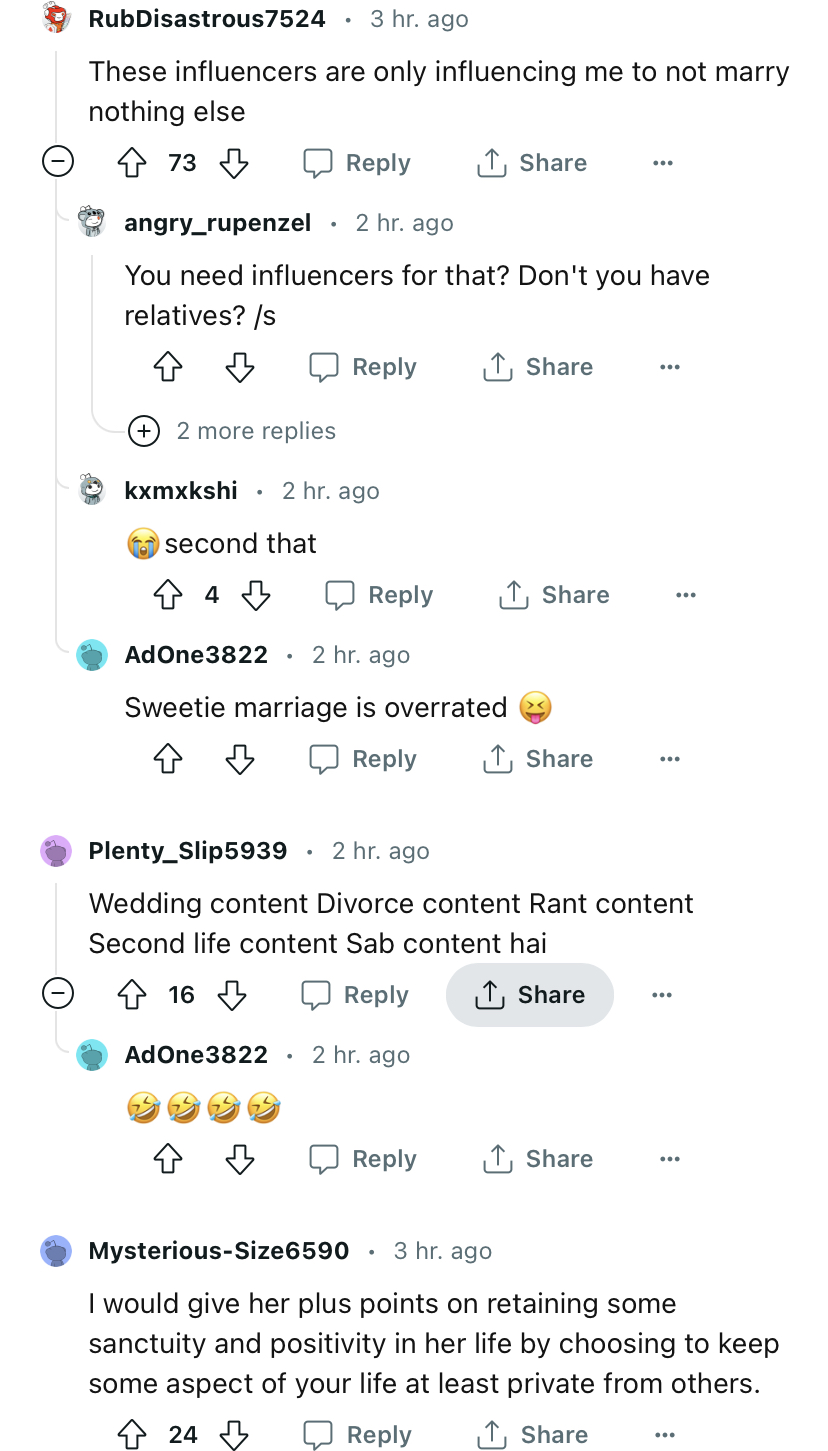Share Plenty_Slip5939's highlighted comment
828x1451 pixels.
[x=530, y=995]
